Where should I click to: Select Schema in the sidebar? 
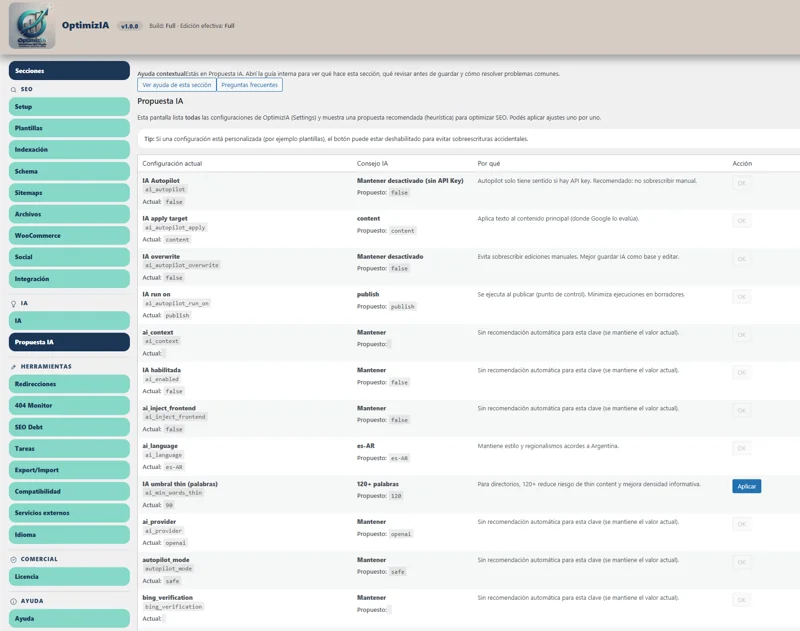tap(69, 171)
